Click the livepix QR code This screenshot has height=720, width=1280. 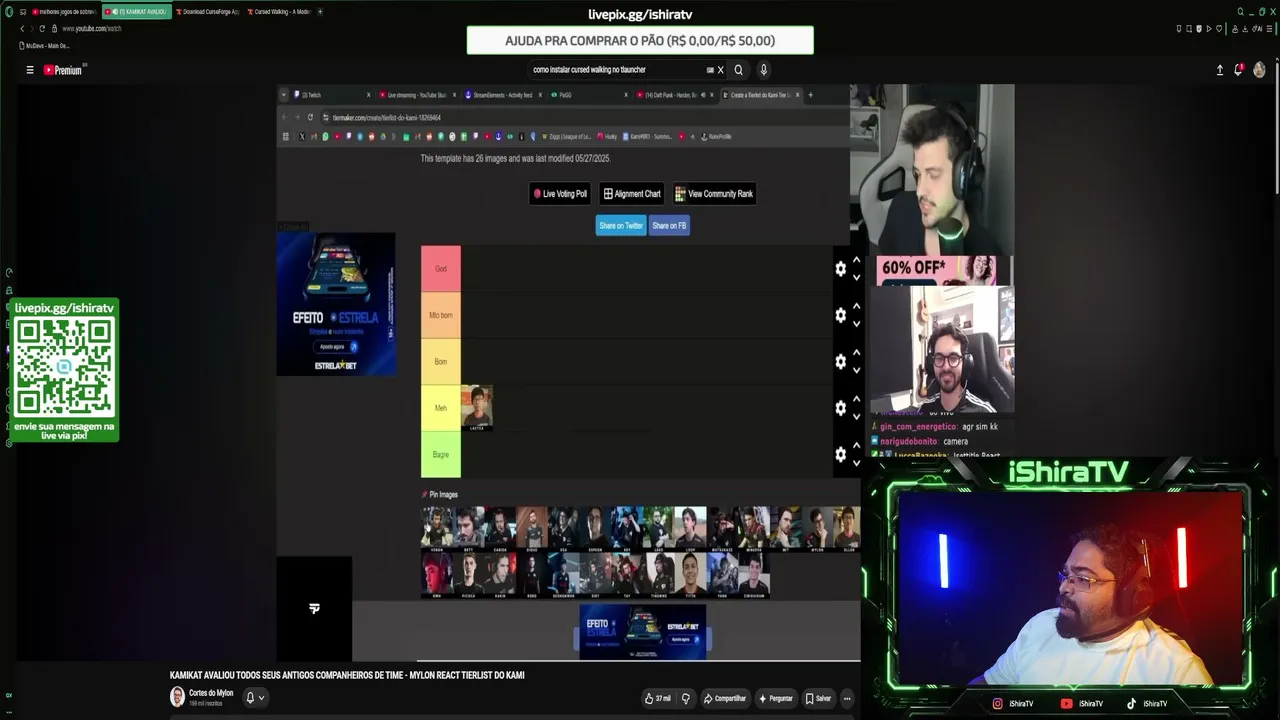64,369
